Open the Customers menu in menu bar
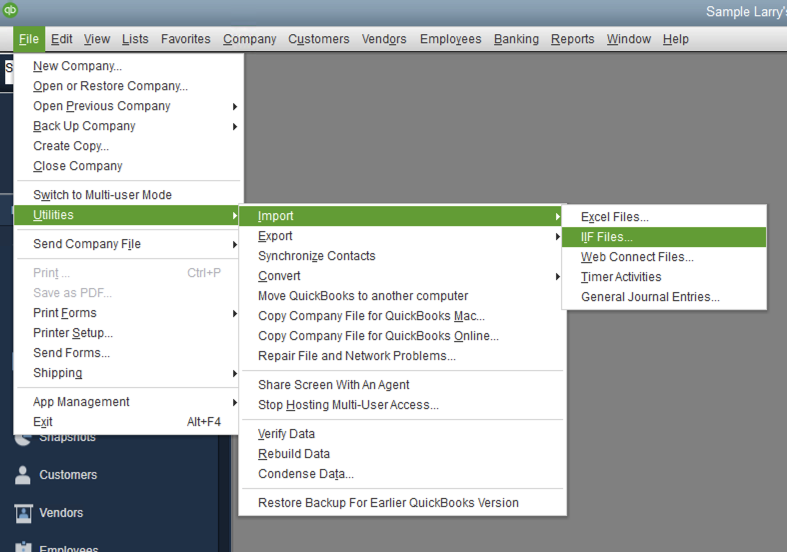The height and width of the screenshot is (552, 787). pos(319,39)
